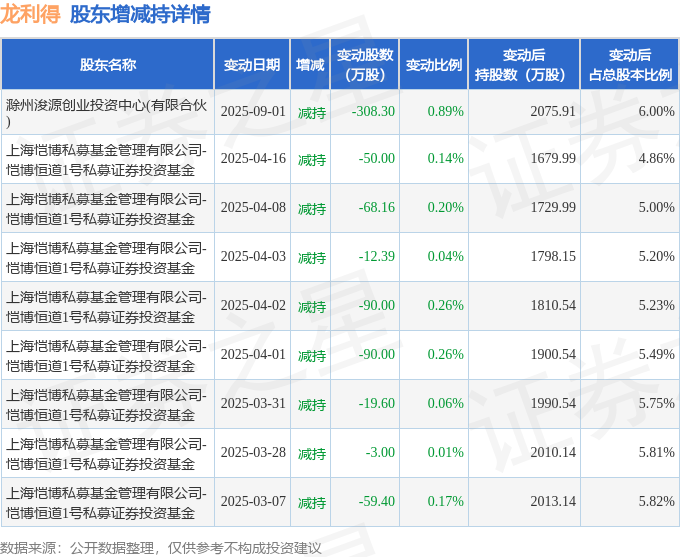Click the 0.04% change ratio
The image size is (680, 557).
[445, 256]
